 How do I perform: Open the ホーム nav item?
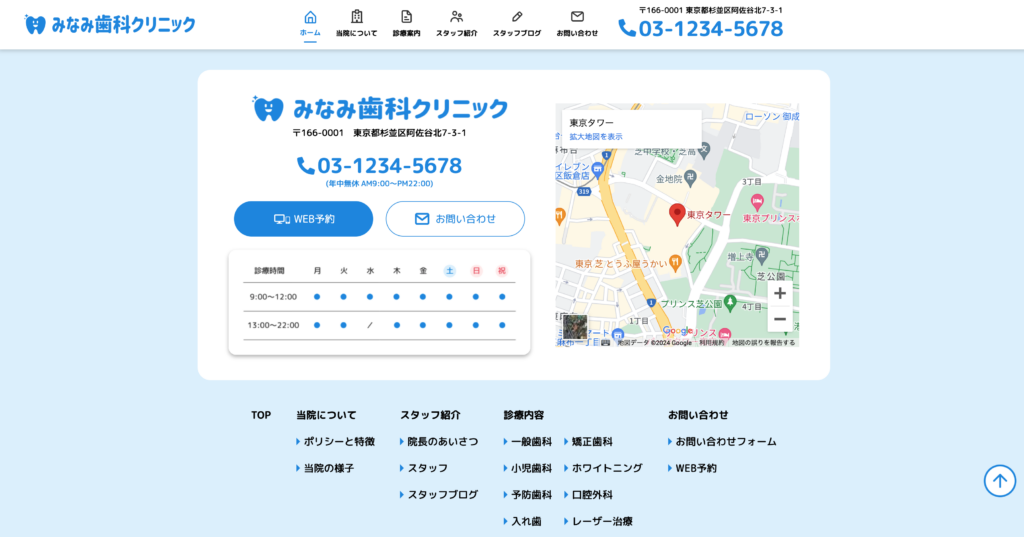point(310,24)
